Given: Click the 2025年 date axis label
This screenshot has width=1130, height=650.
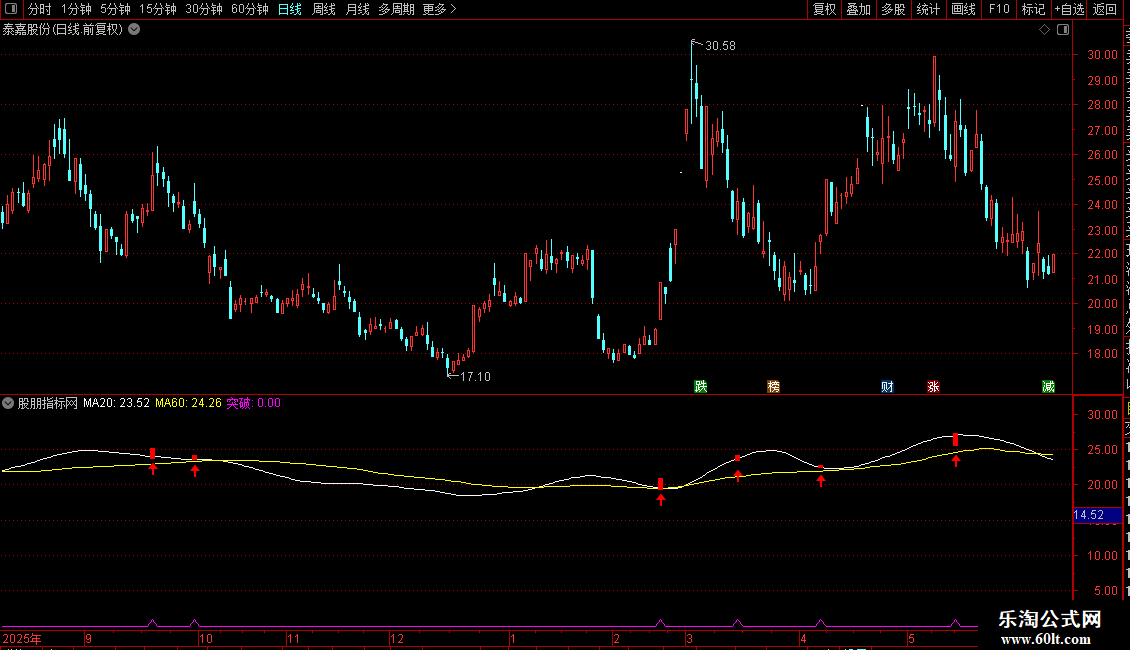Looking at the screenshot, I should click(x=22, y=638).
